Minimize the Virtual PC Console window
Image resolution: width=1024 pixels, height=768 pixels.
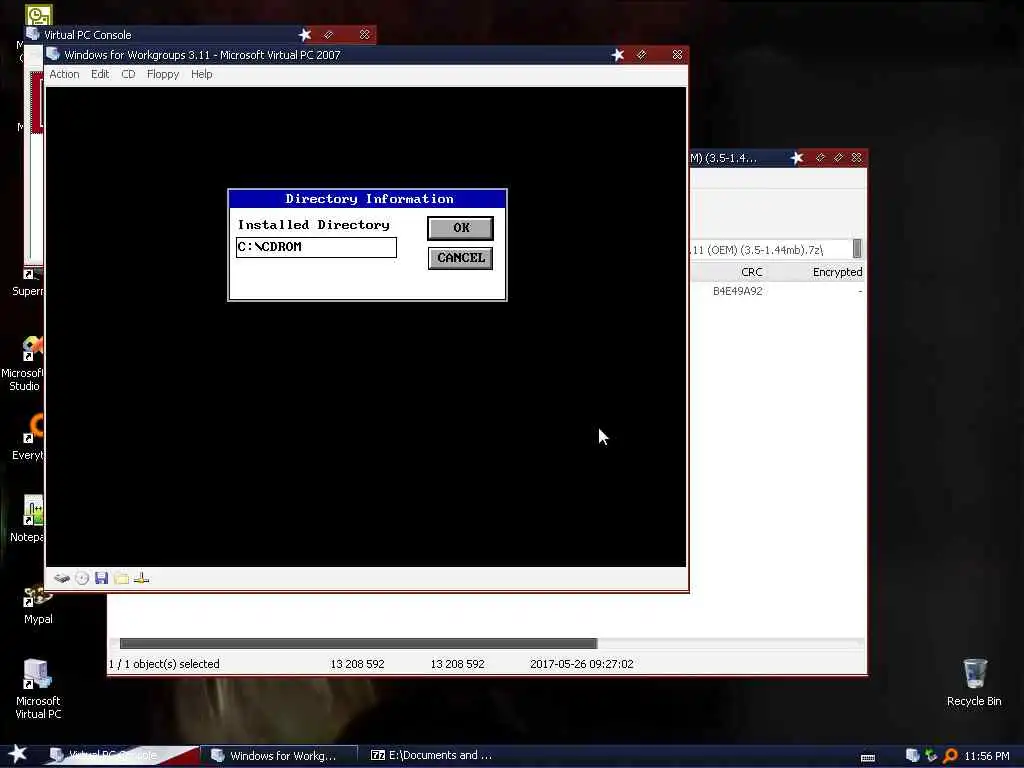pos(328,34)
